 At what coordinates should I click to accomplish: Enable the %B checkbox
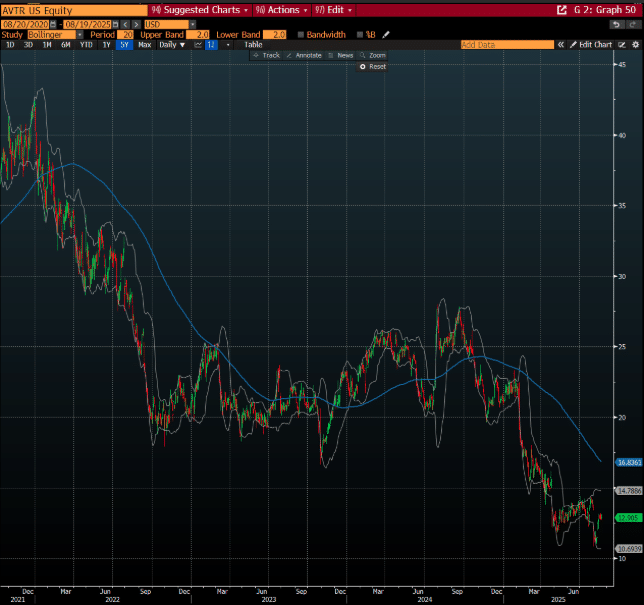click(360, 35)
